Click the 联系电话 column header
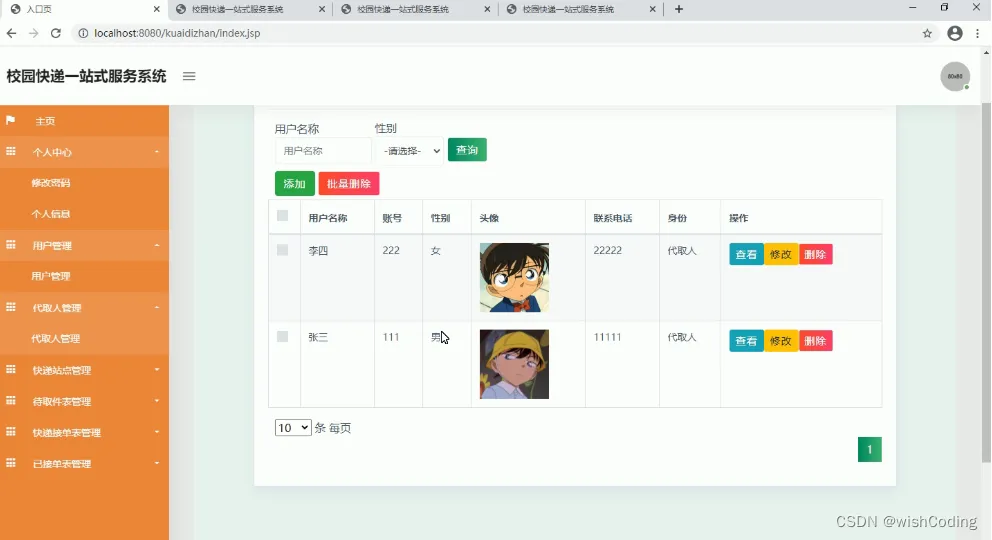The image size is (992, 540). 612,218
